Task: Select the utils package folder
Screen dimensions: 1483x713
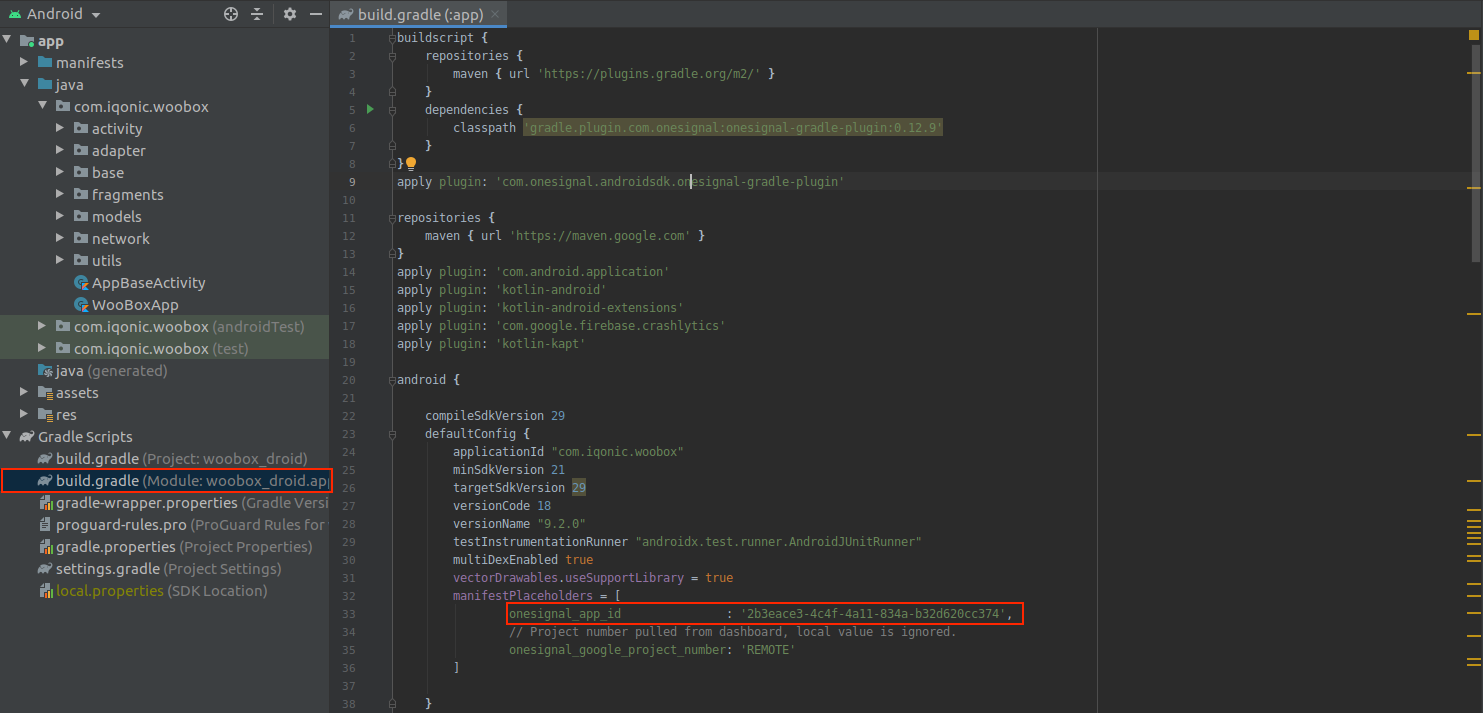Action: [107, 261]
